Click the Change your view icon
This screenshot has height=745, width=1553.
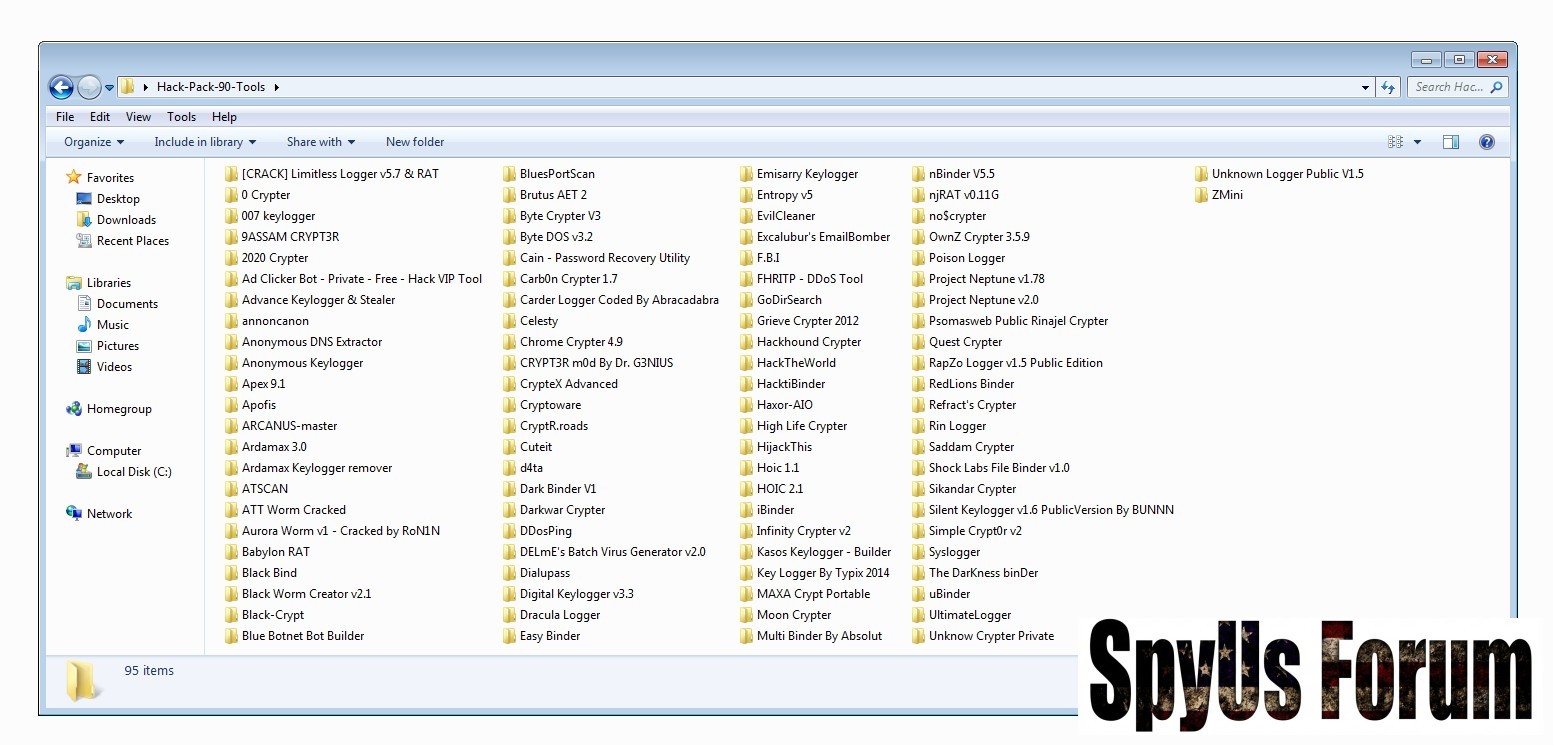[x=1396, y=142]
